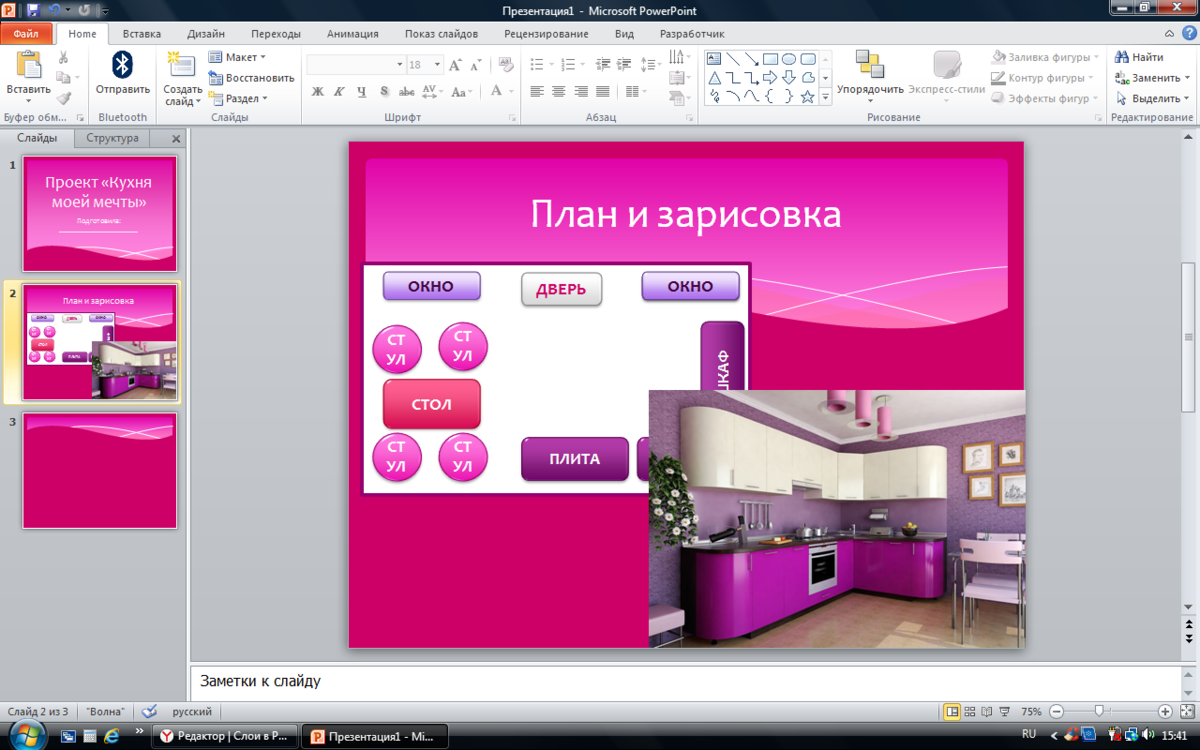Click the spell check icon in status bar

coord(150,711)
